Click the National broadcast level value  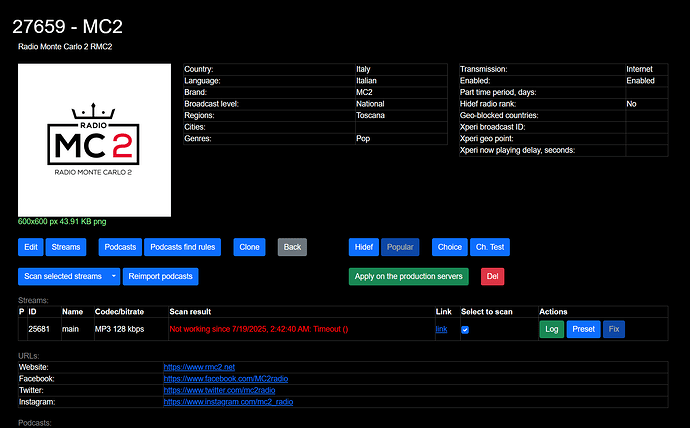pyautogui.click(x=370, y=104)
